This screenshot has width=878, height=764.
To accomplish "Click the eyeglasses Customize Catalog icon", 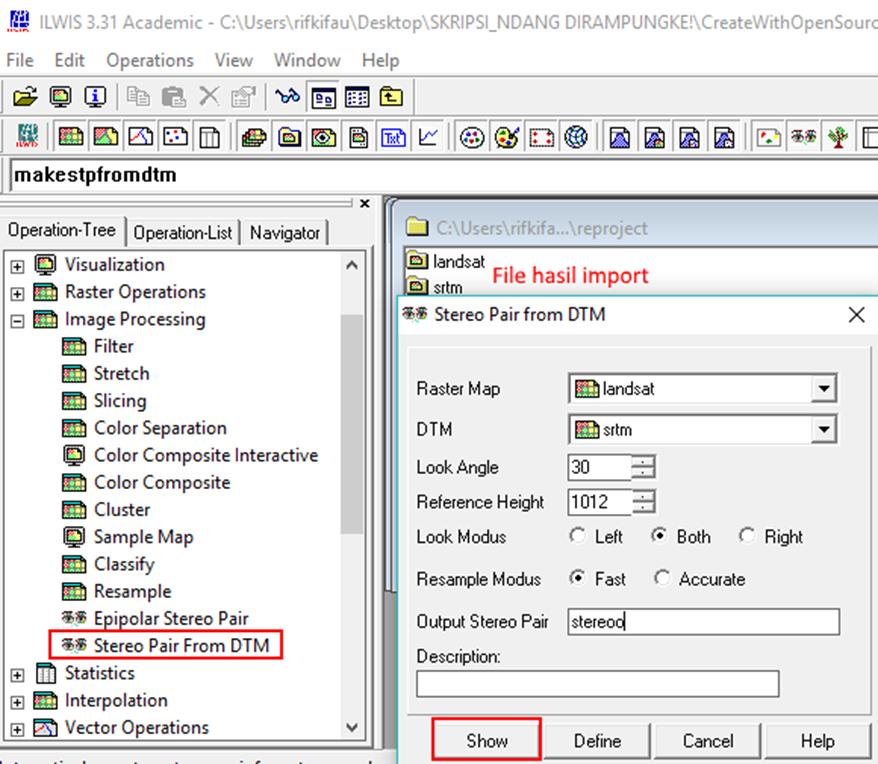I will [287, 97].
